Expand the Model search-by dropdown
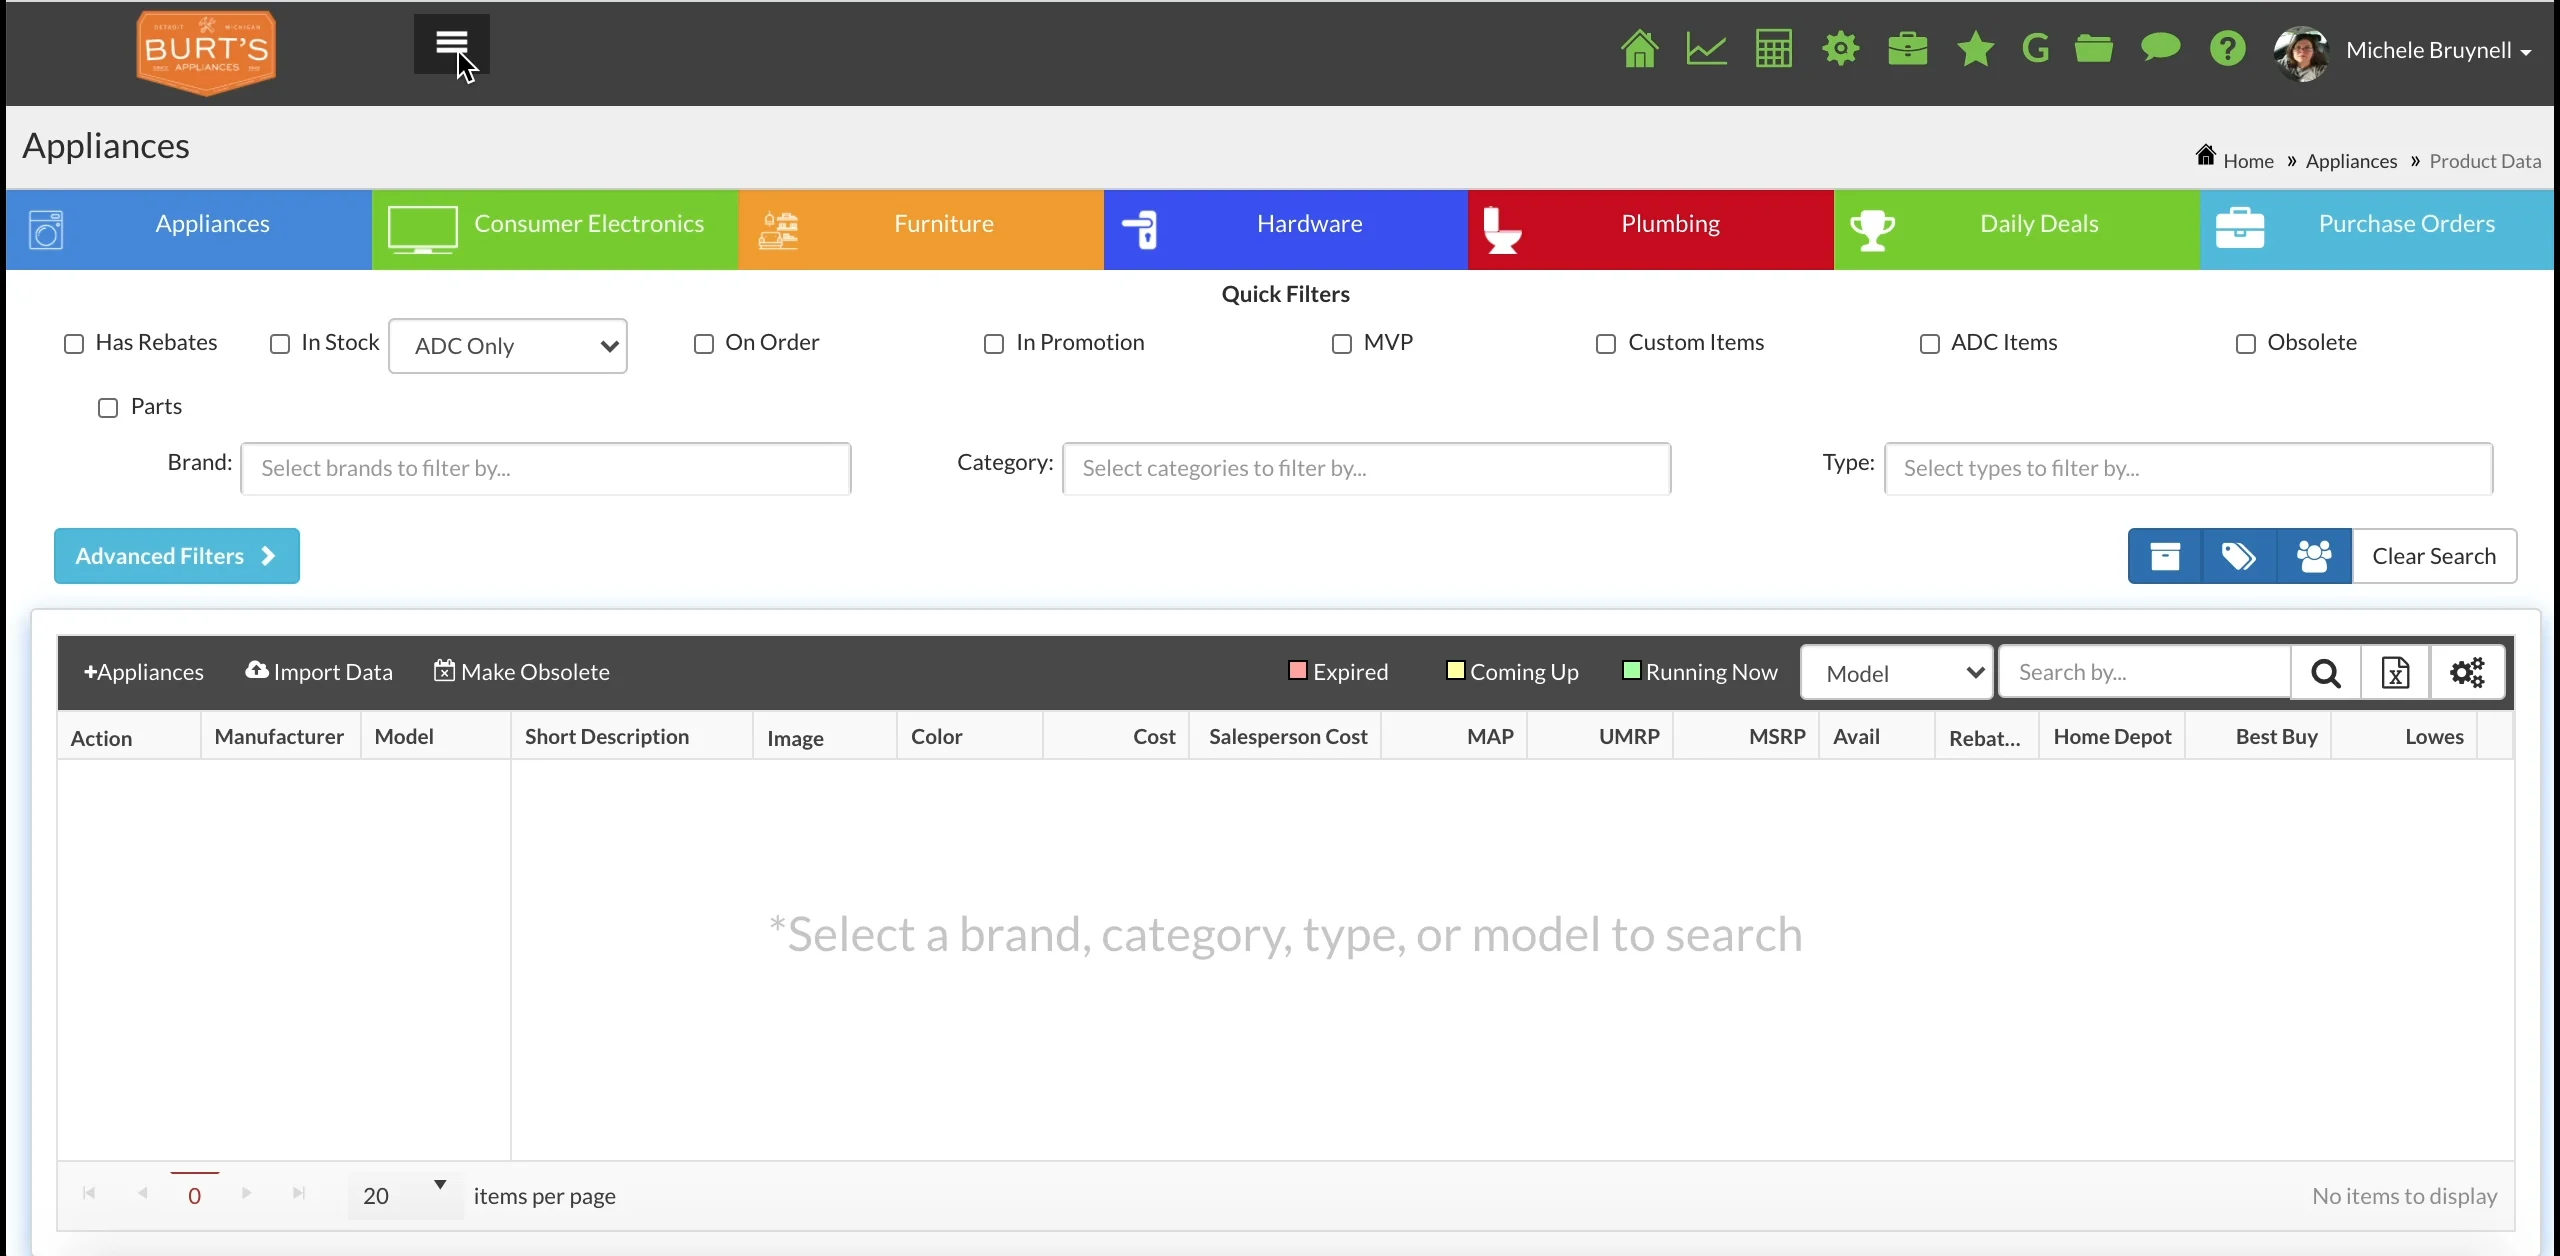 1896,673
